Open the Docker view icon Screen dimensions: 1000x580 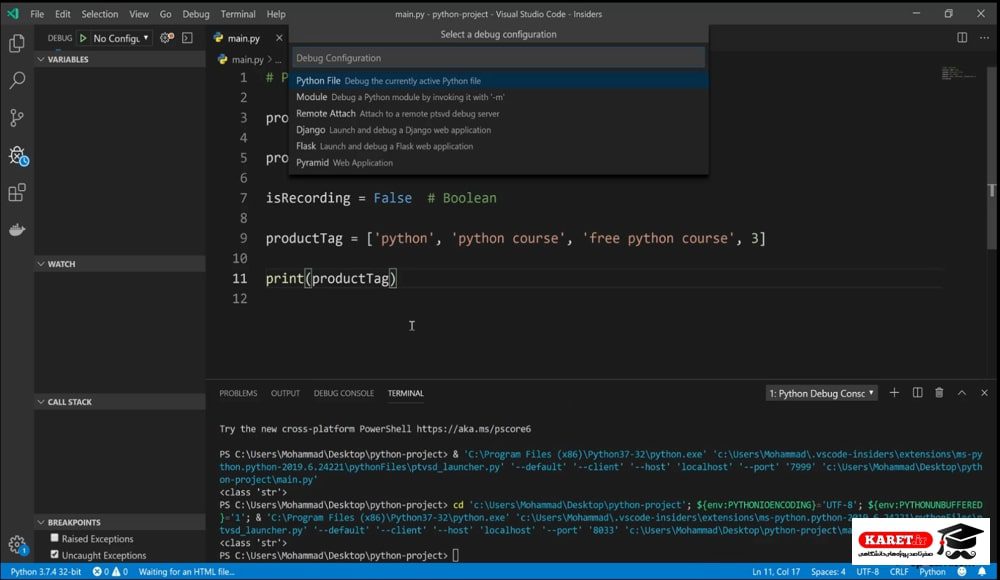tap(17, 230)
